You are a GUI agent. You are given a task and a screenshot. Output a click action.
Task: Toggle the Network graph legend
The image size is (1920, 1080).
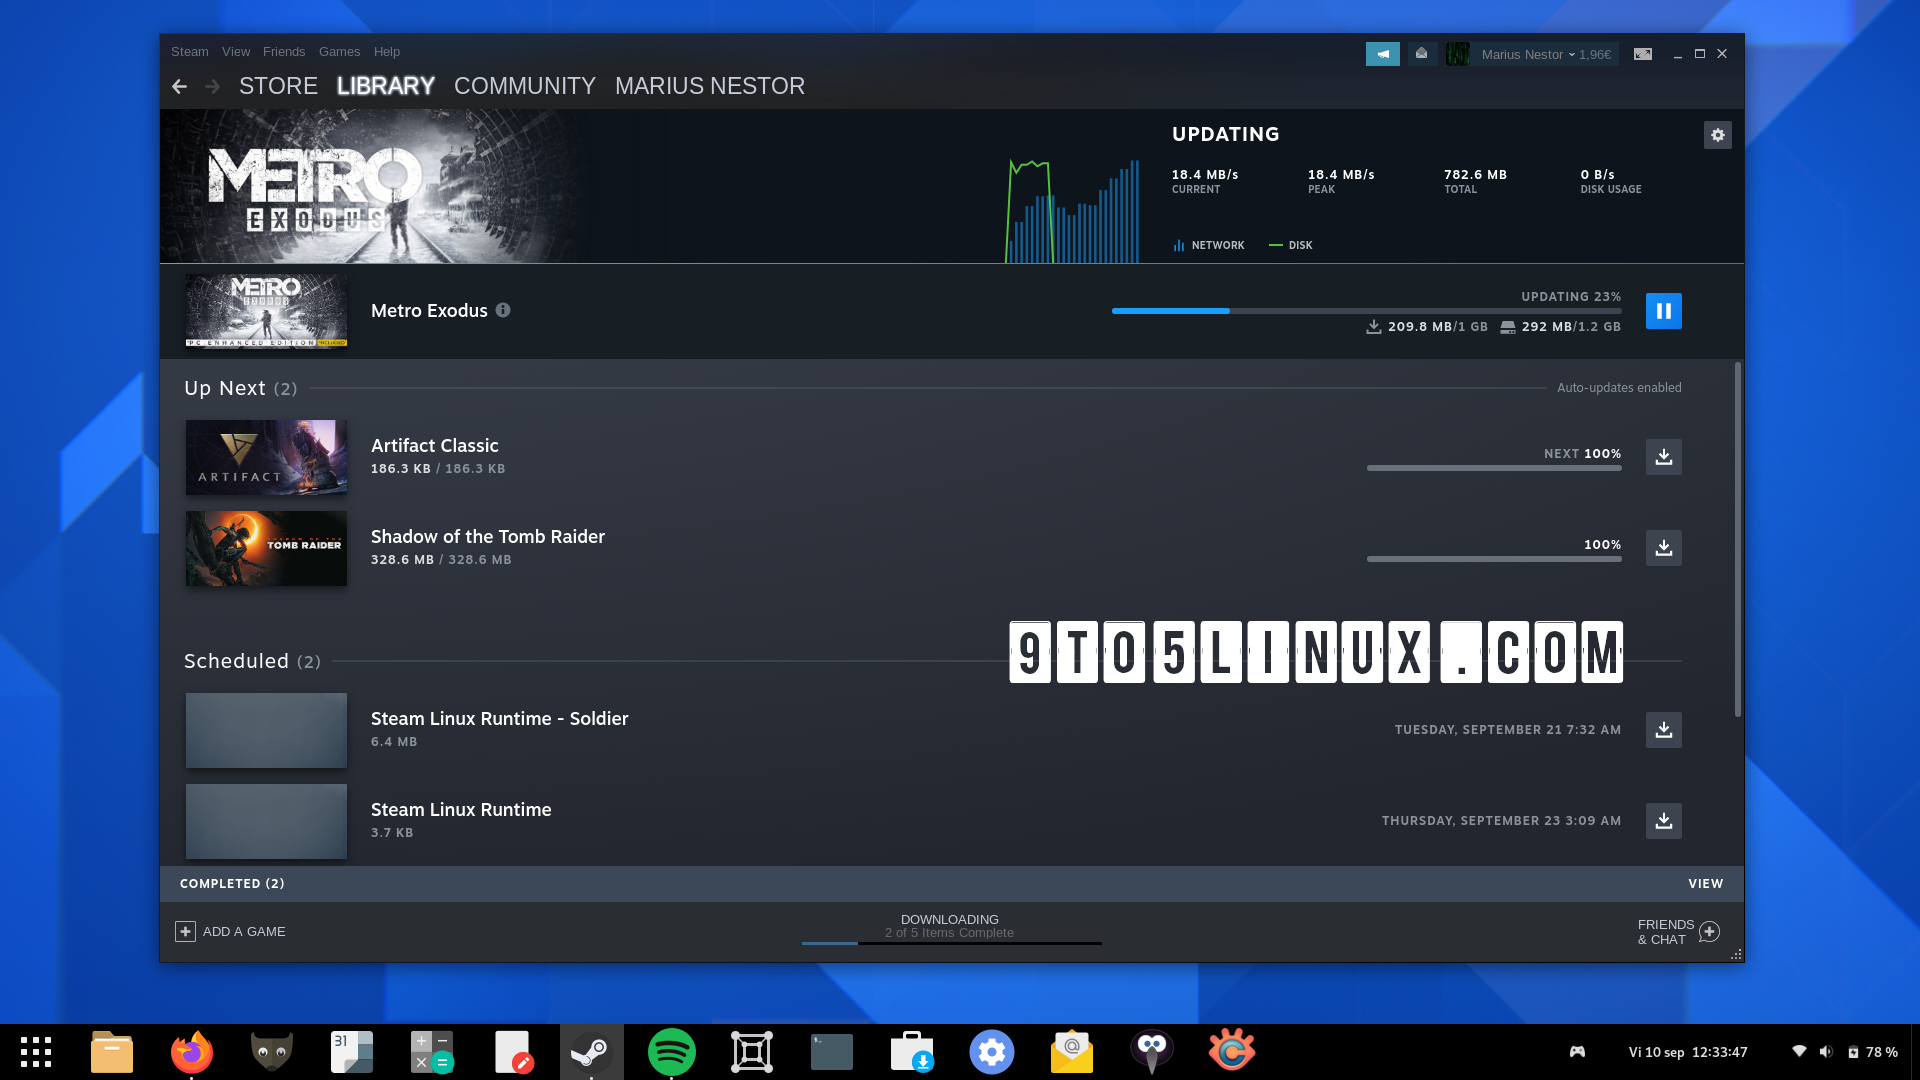[x=1208, y=245]
